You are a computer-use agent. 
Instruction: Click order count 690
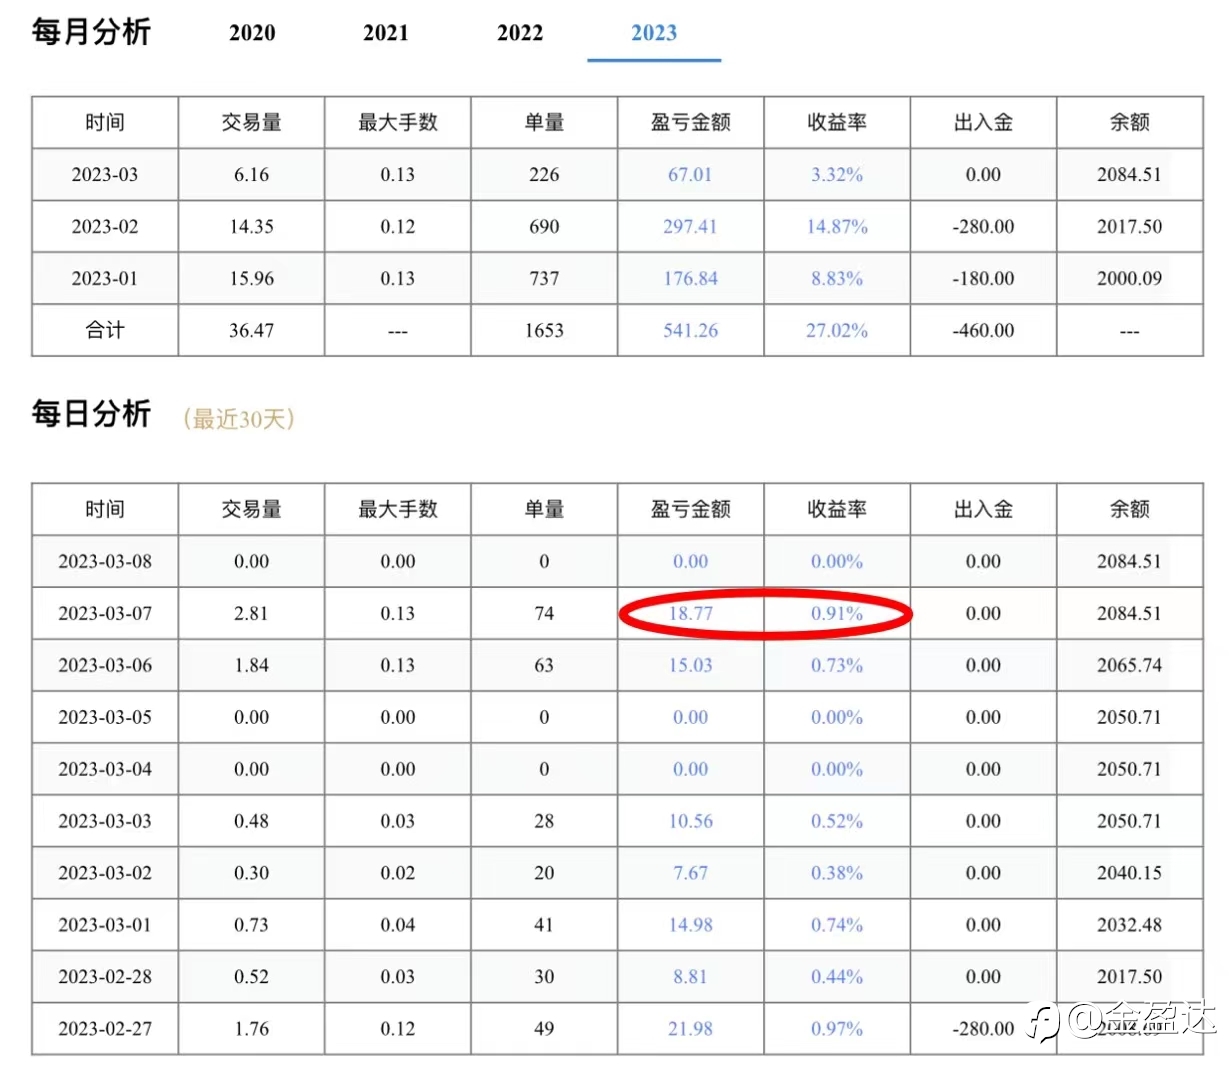pyautogui.click(x=544, y=227)
